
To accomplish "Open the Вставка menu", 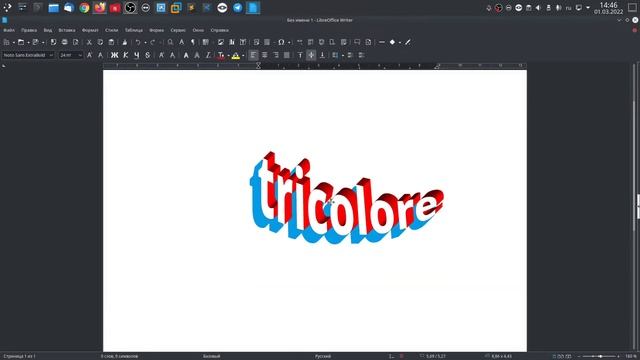I will [67, 30].
